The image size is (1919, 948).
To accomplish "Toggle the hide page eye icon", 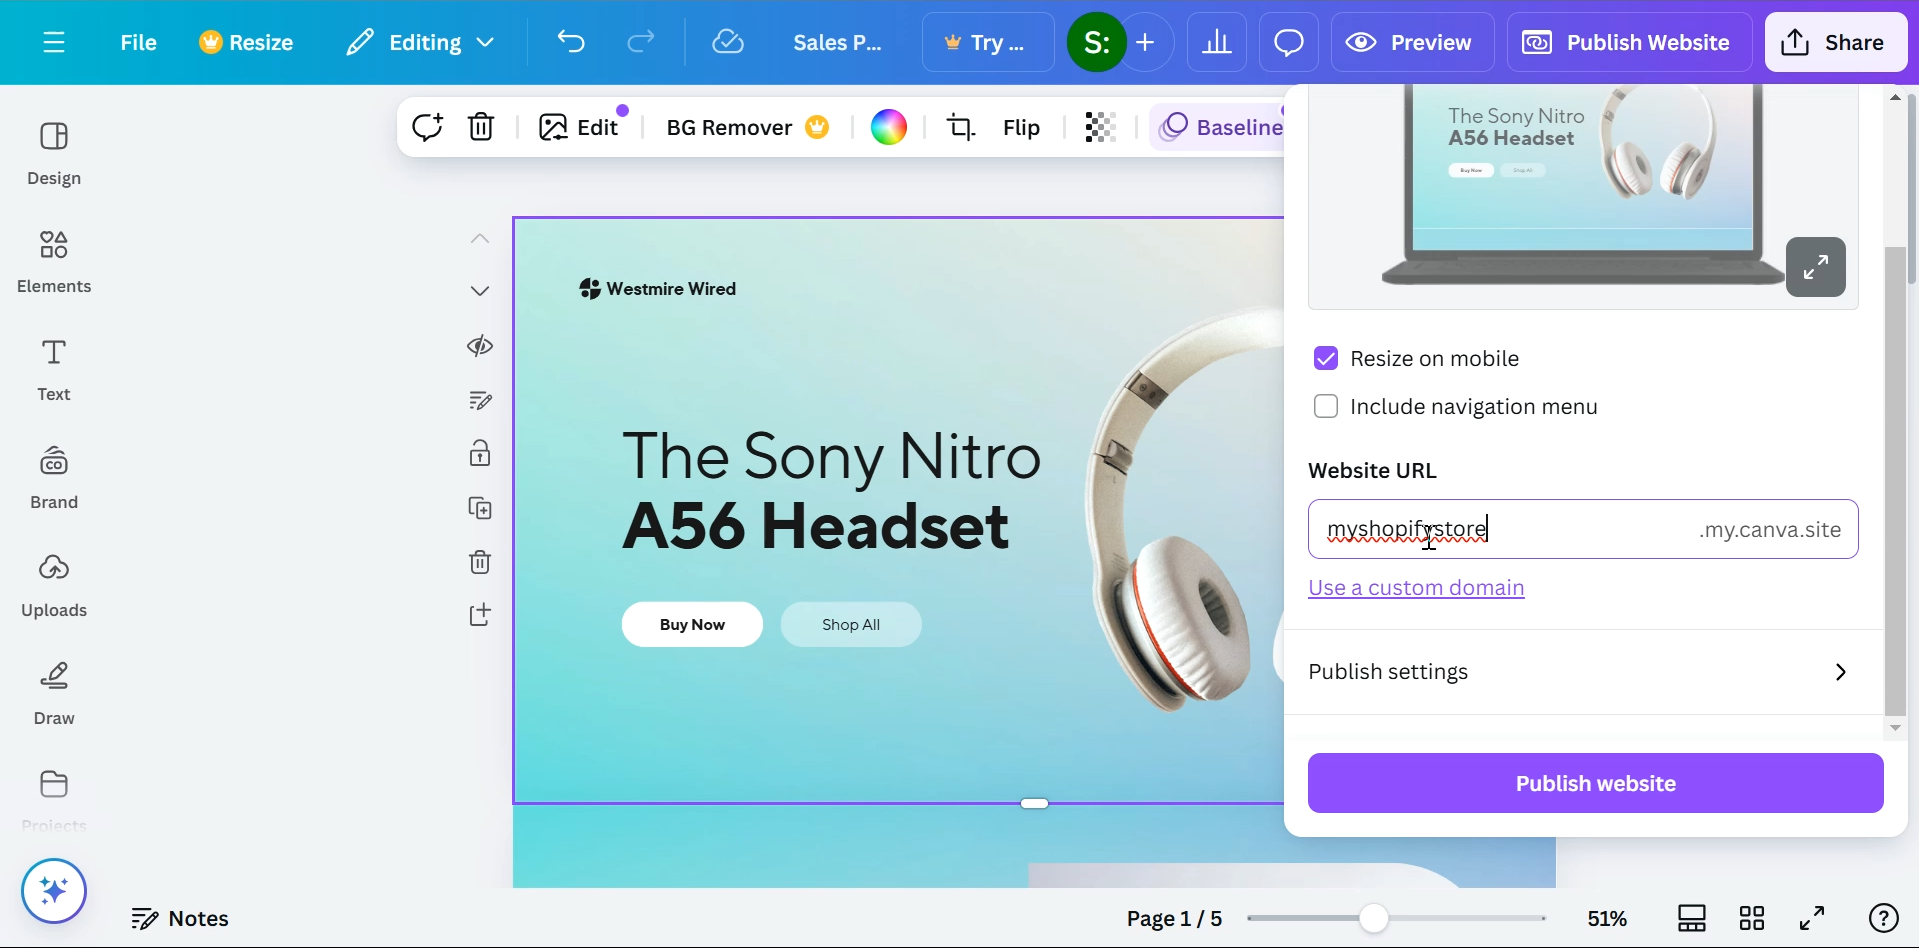I will tap(480, 346).
